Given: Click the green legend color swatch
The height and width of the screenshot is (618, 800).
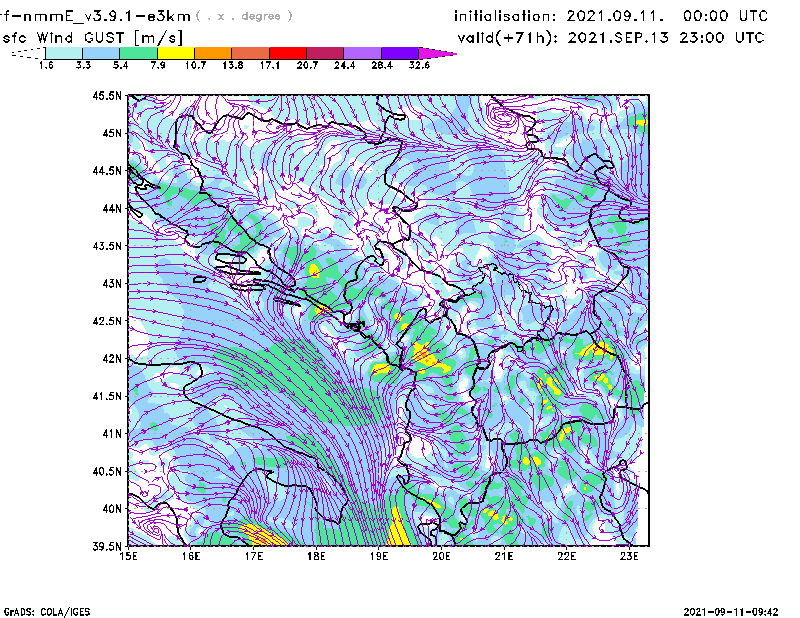Looking at the screenshot, I should (138, 53).
